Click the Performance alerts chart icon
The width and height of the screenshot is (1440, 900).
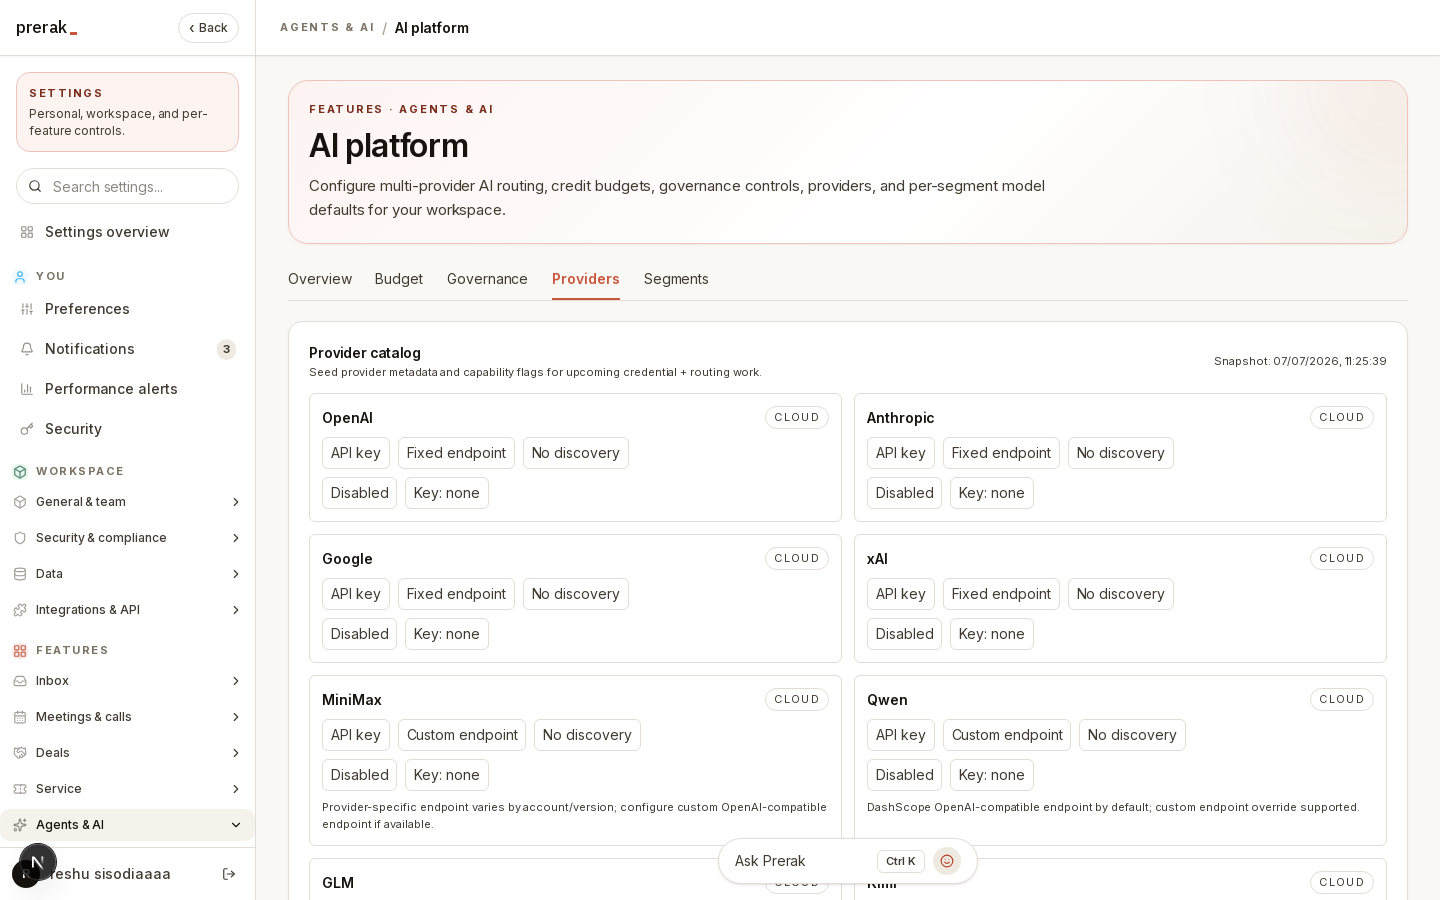[27, 389]
